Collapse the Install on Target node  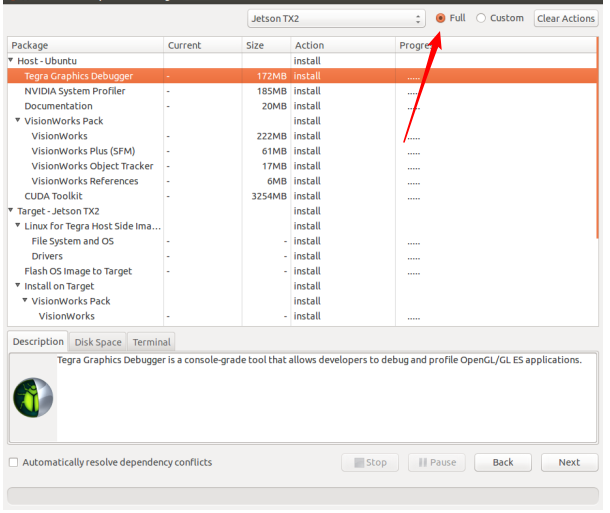pyautogui.click(x=18, y=285)
